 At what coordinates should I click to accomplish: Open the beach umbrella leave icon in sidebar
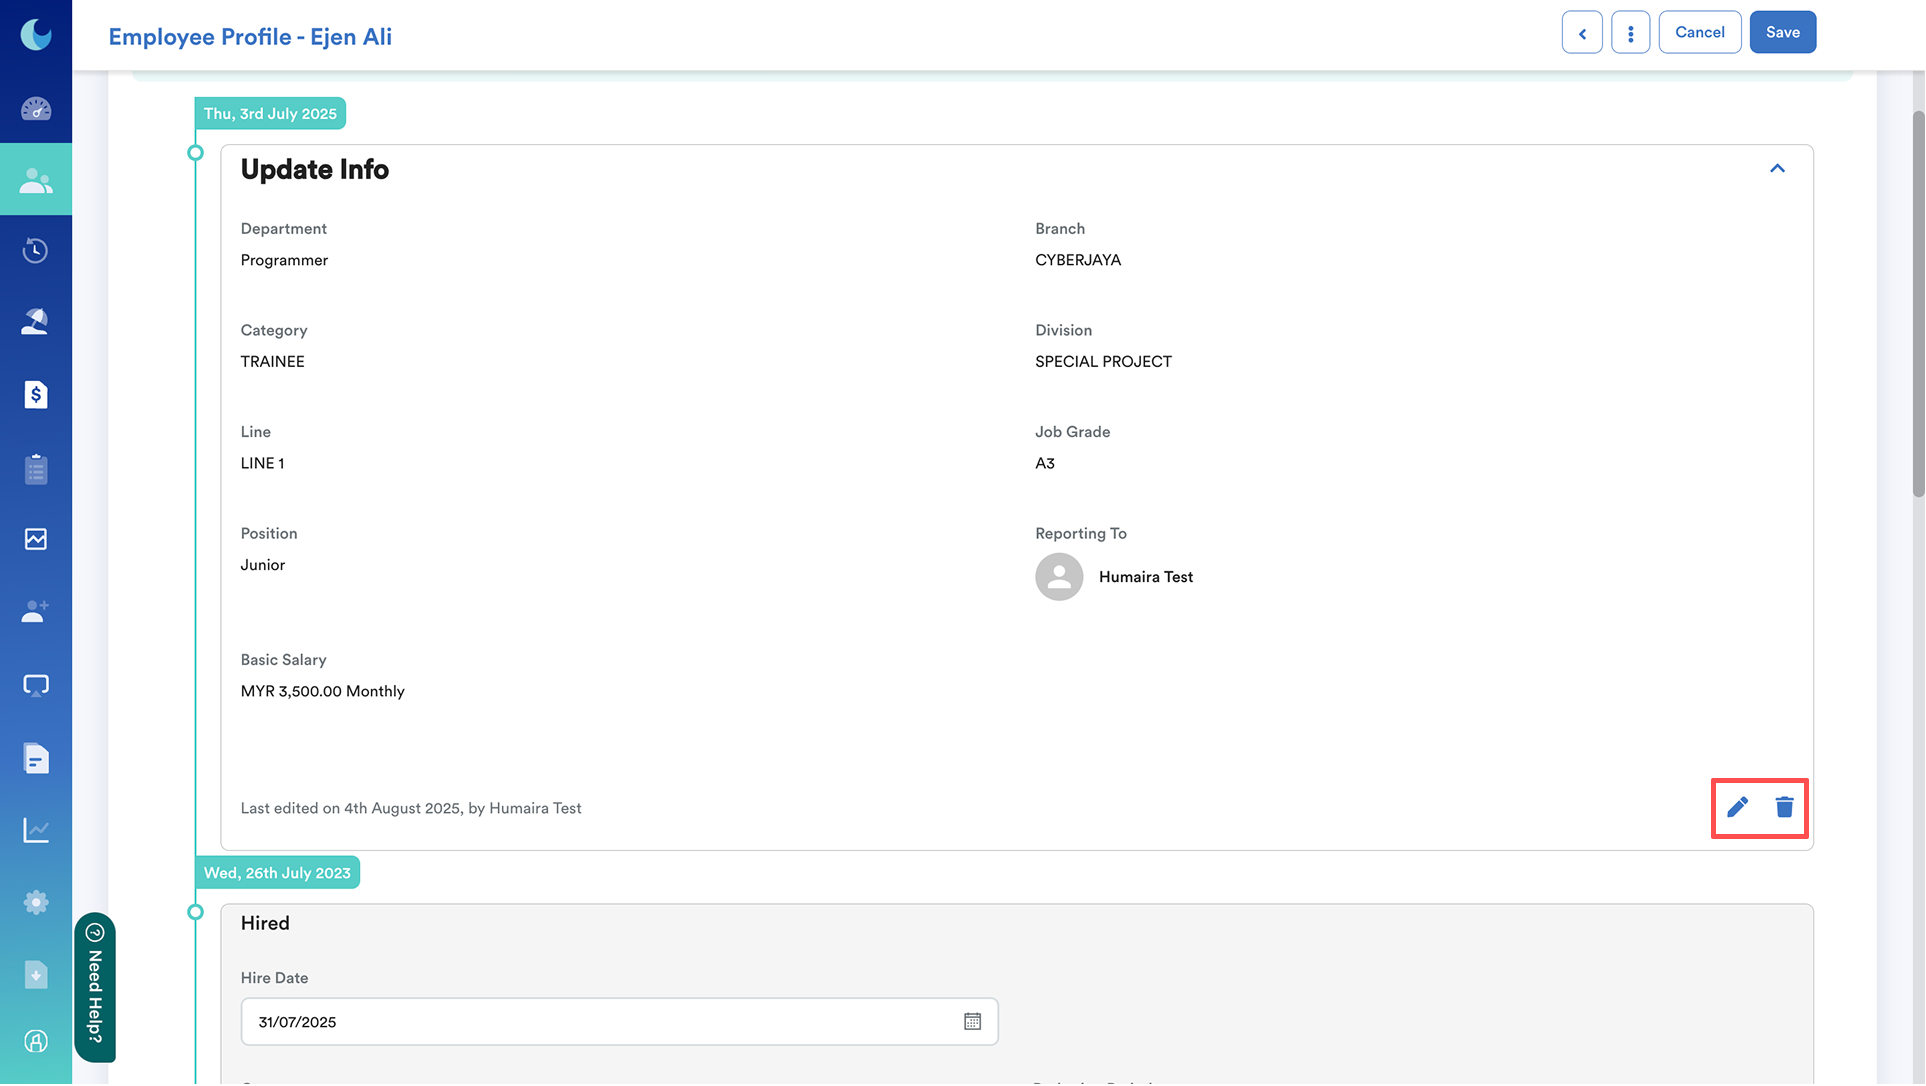click(36, 322)
